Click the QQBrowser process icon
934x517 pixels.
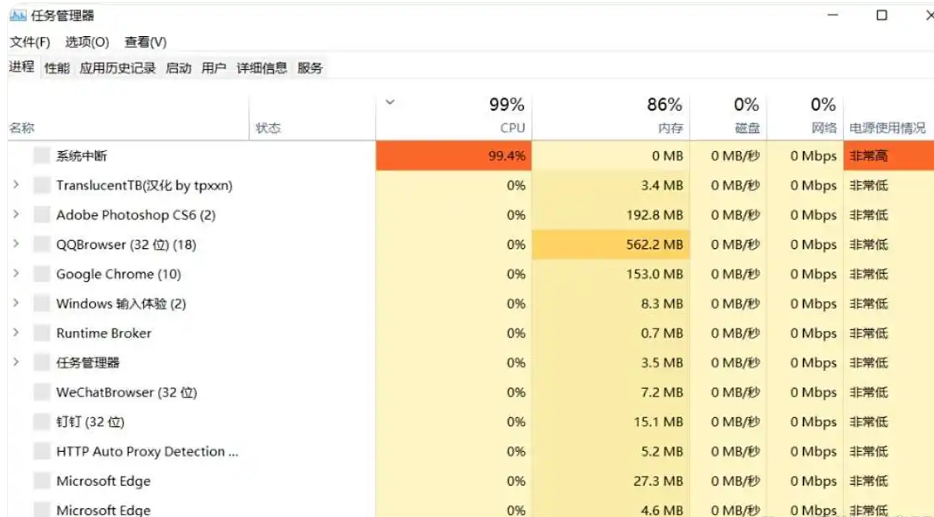click(42, 244)
